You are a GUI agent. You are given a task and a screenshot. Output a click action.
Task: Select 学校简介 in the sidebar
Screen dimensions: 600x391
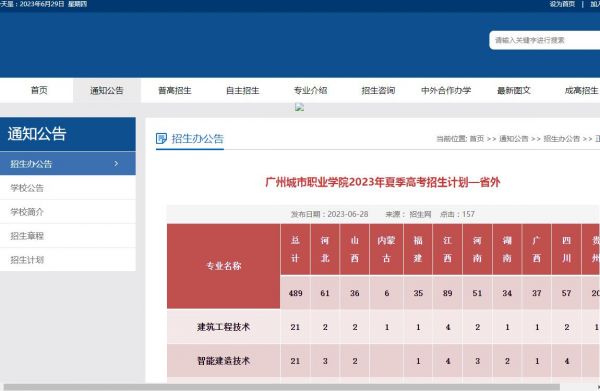click(x=68, y=212)
